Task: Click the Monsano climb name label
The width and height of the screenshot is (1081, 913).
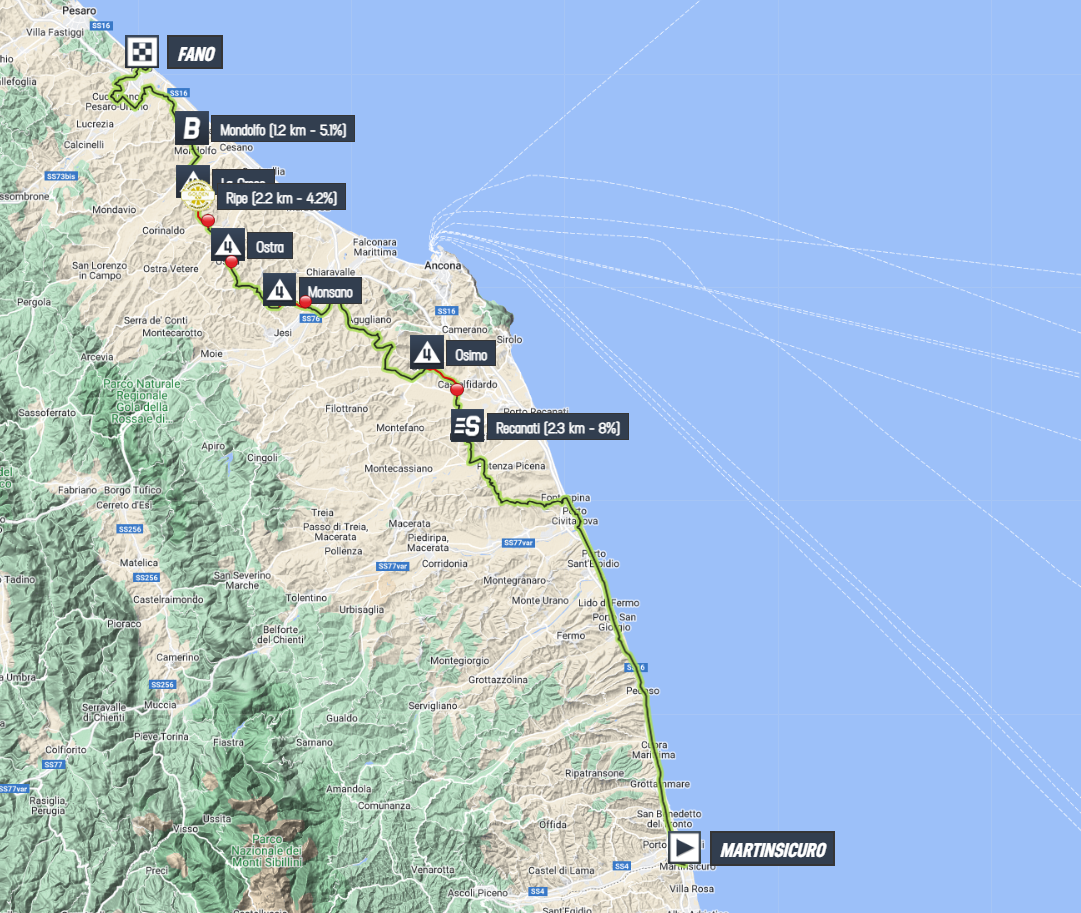Action: pos(326,289)
